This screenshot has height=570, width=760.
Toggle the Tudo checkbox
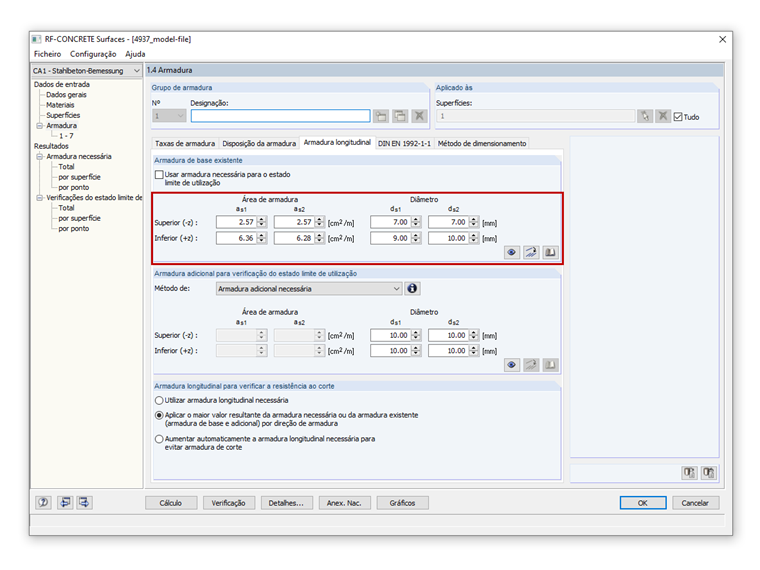678,117
